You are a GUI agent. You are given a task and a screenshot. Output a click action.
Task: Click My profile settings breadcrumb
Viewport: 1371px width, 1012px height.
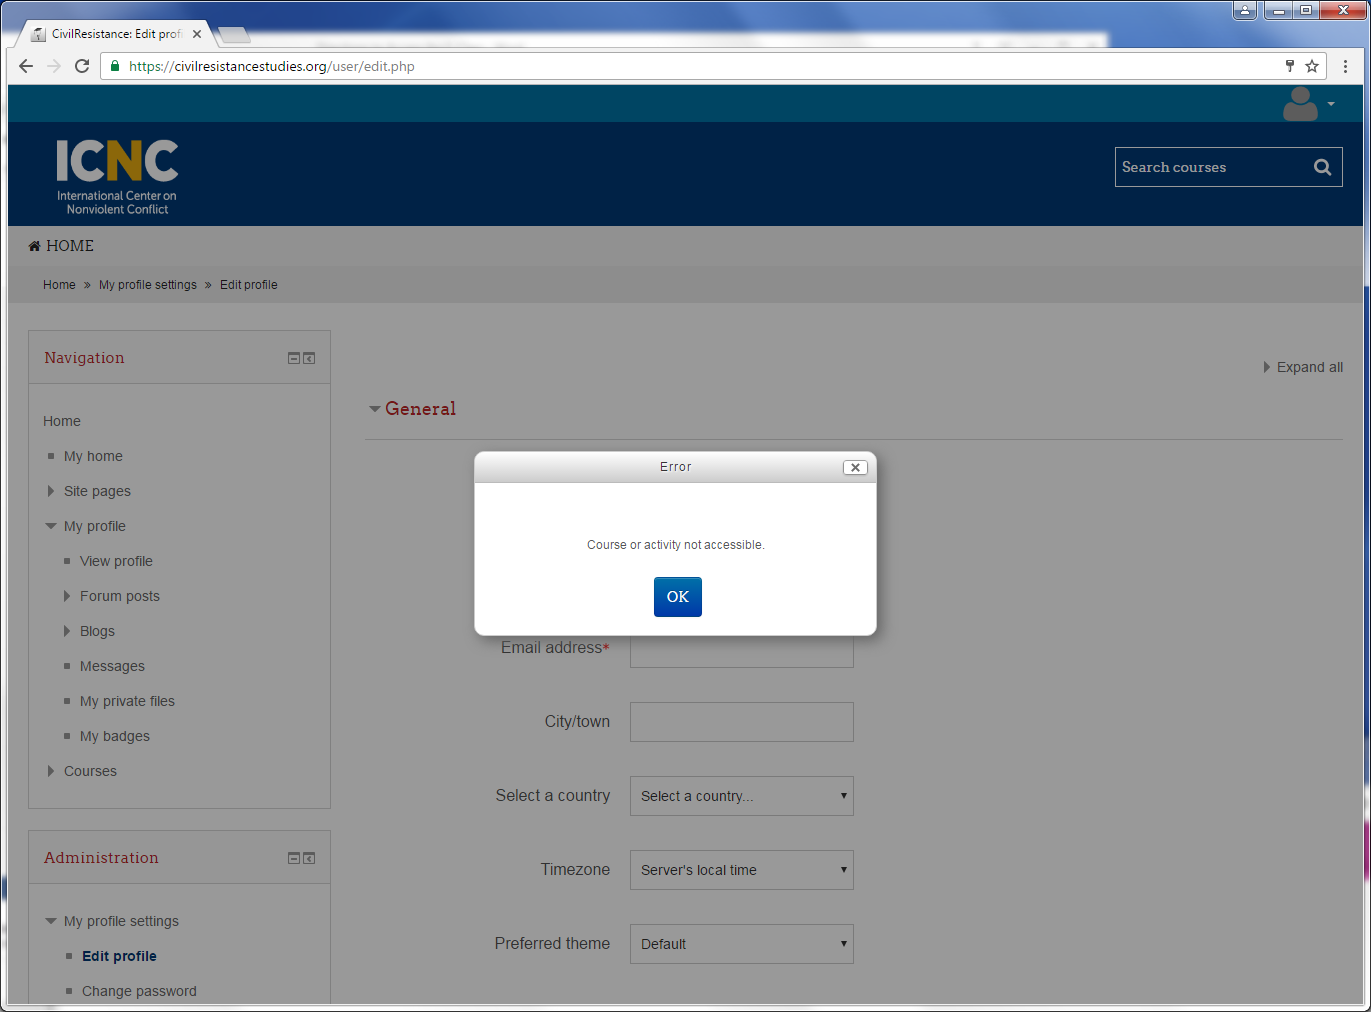pyautogui.click(x=148, y=285)
